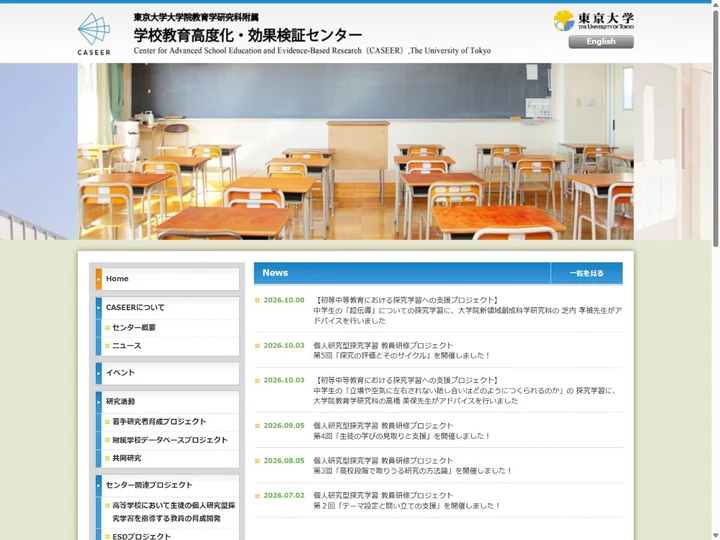Open ニュース sidebar link
The height and width of the screenshot is (540, 720).
(x=126, y=346)
